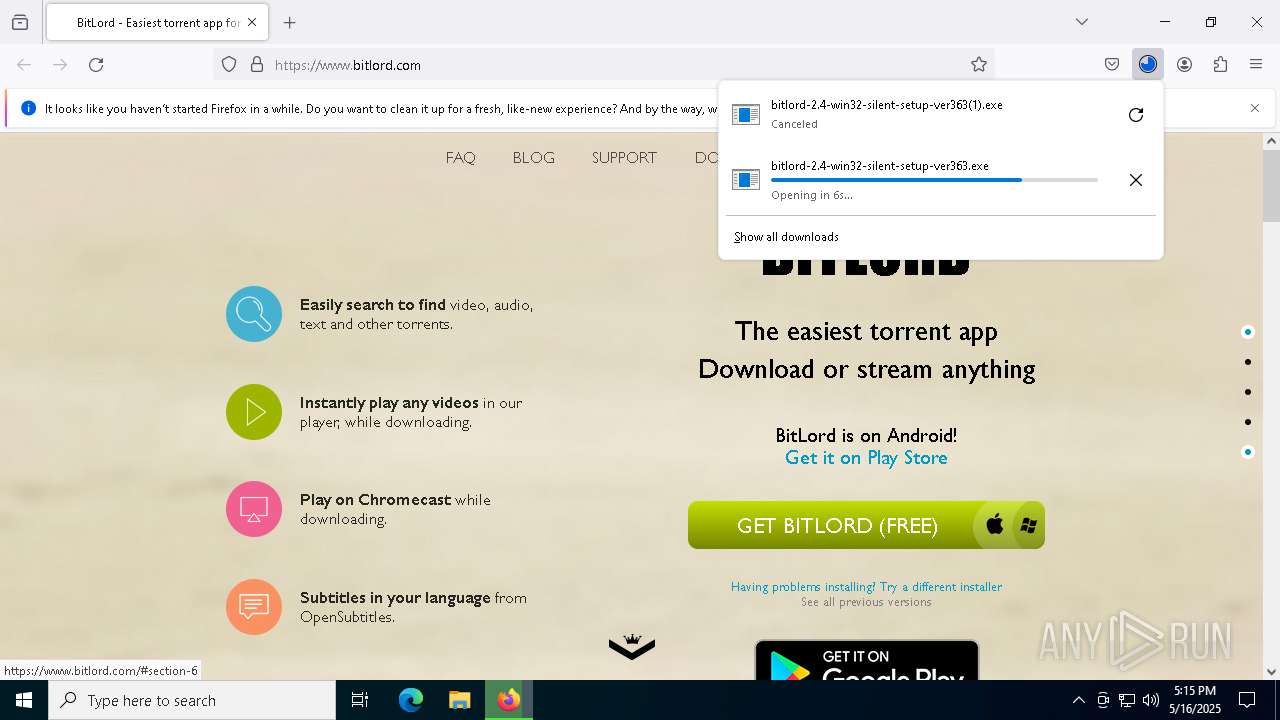Open Windows notification center

click(1247, 700)
